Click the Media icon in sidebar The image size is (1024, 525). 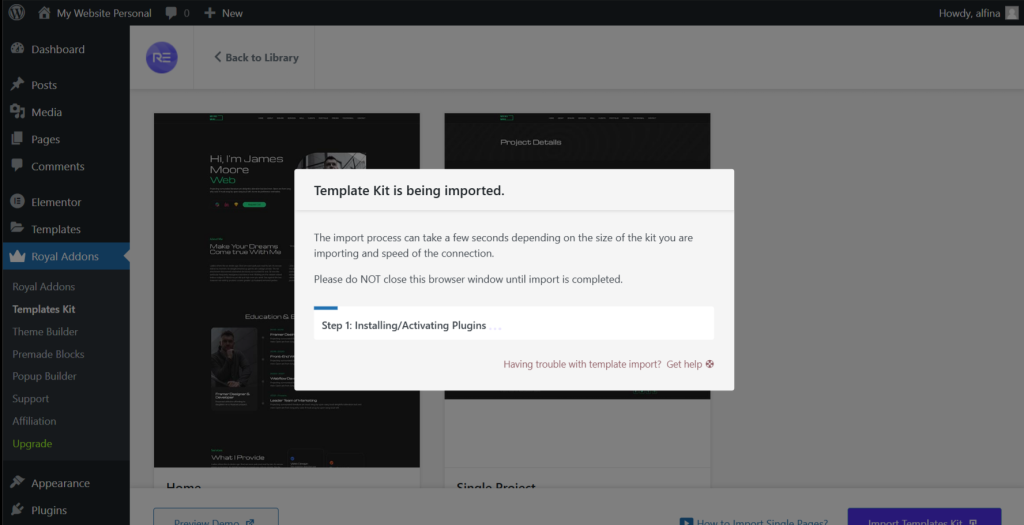point(17,112)
